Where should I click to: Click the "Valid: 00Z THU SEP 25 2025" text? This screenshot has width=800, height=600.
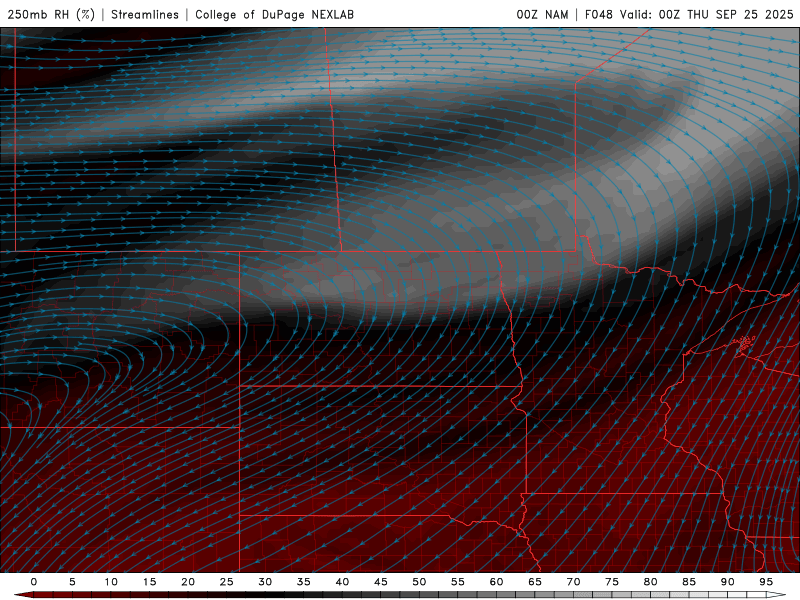[x=706, y=14]
